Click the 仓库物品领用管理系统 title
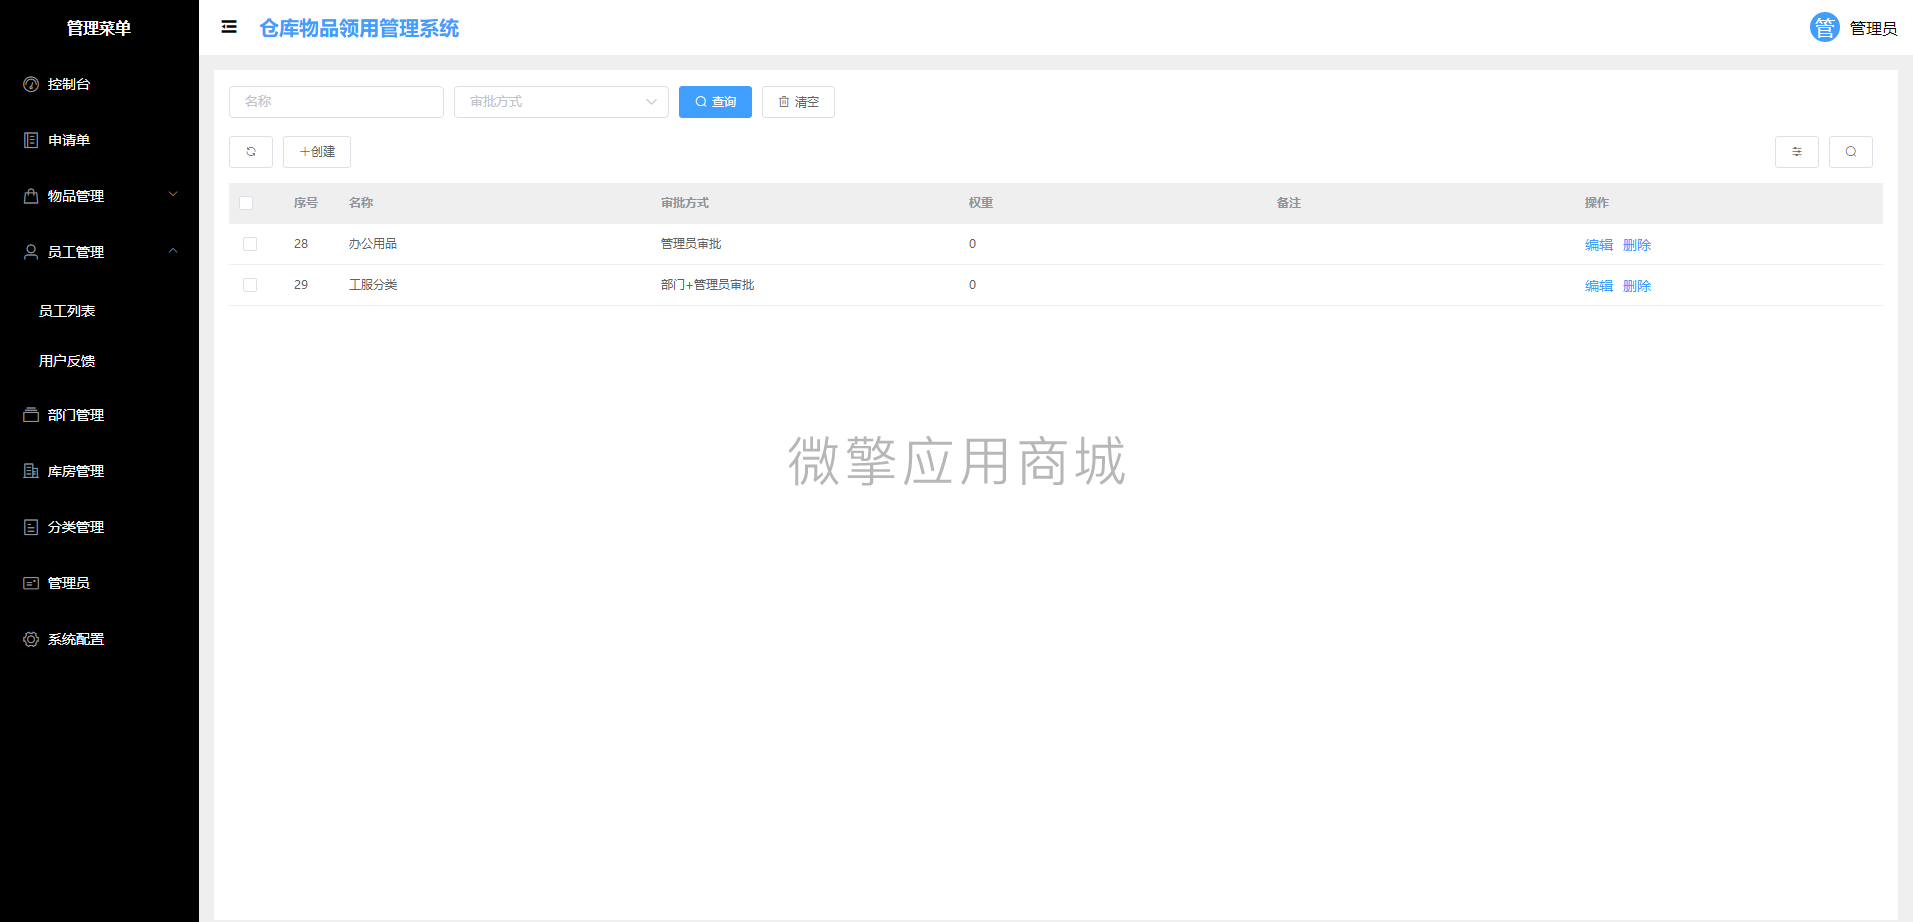1913x922 pixels. point(359,28)
